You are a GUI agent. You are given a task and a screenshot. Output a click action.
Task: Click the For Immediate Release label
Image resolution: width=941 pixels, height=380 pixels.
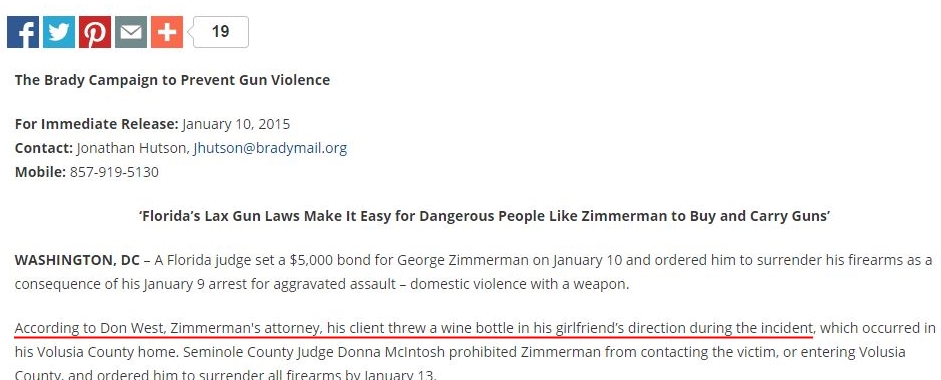pos(97,124)
